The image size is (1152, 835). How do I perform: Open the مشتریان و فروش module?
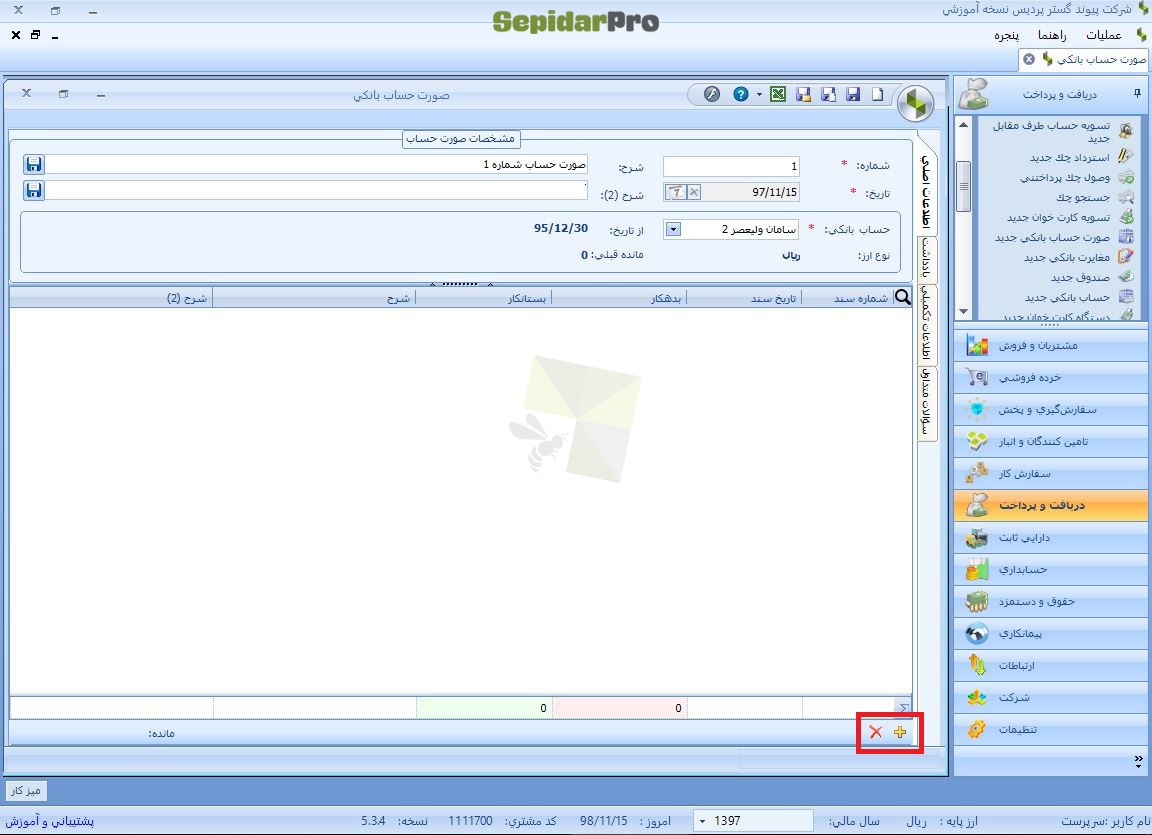click(x=1051, y=345)
